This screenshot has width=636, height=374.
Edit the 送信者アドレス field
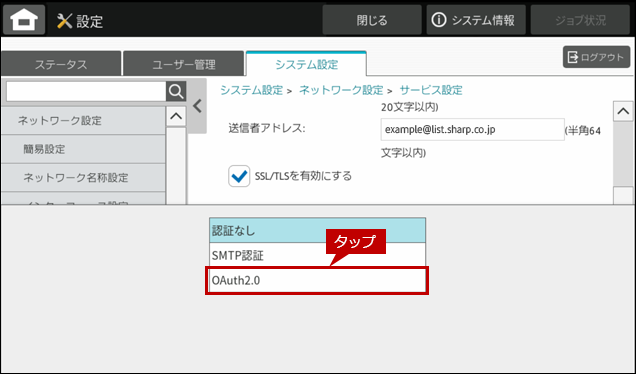tap(473, 129)
